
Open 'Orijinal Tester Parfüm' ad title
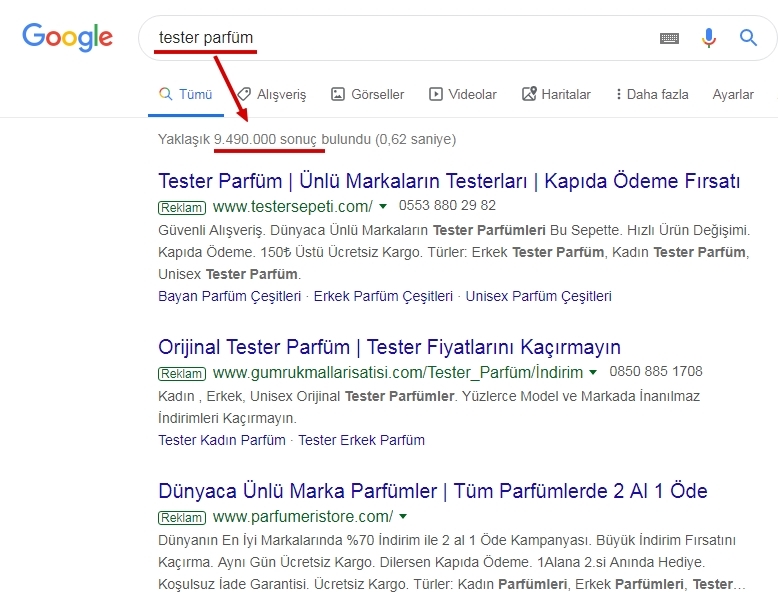click(389, 347)
